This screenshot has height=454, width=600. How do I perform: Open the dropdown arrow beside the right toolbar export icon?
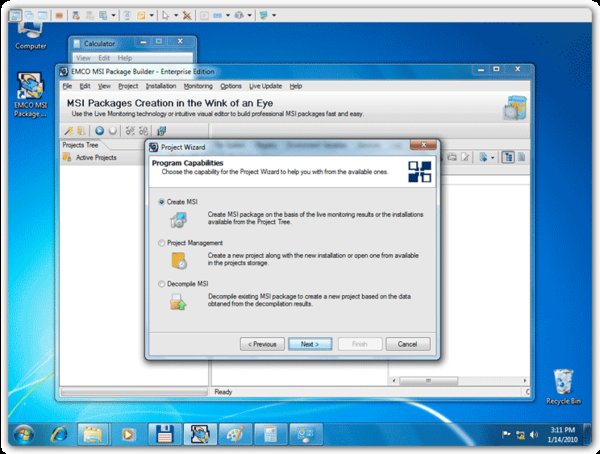[492, 158]
